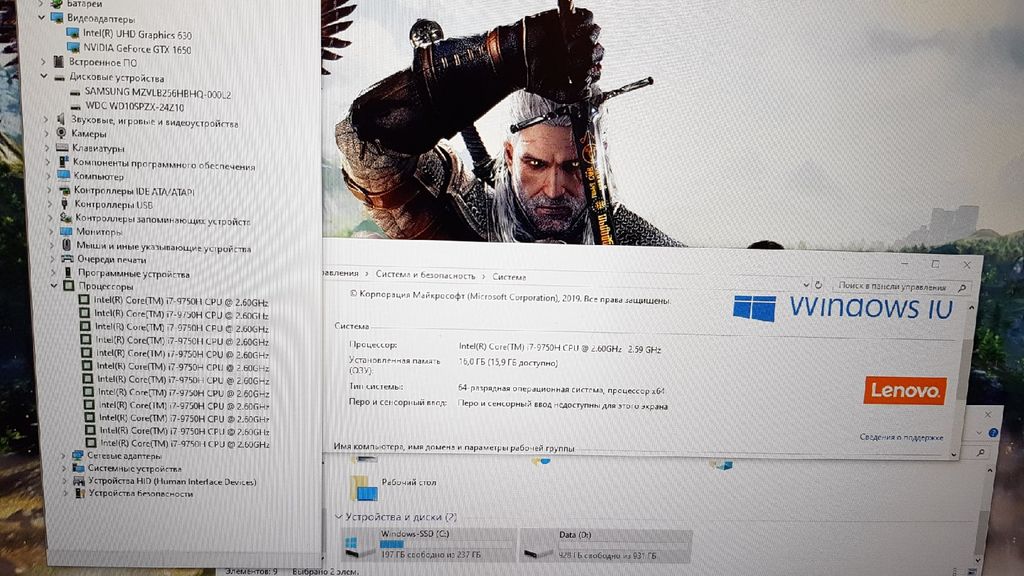The height and width of the screenshot is (576, 1024).
Task: Click the System window scrollbar down arrow
Action: coord(954,453)
